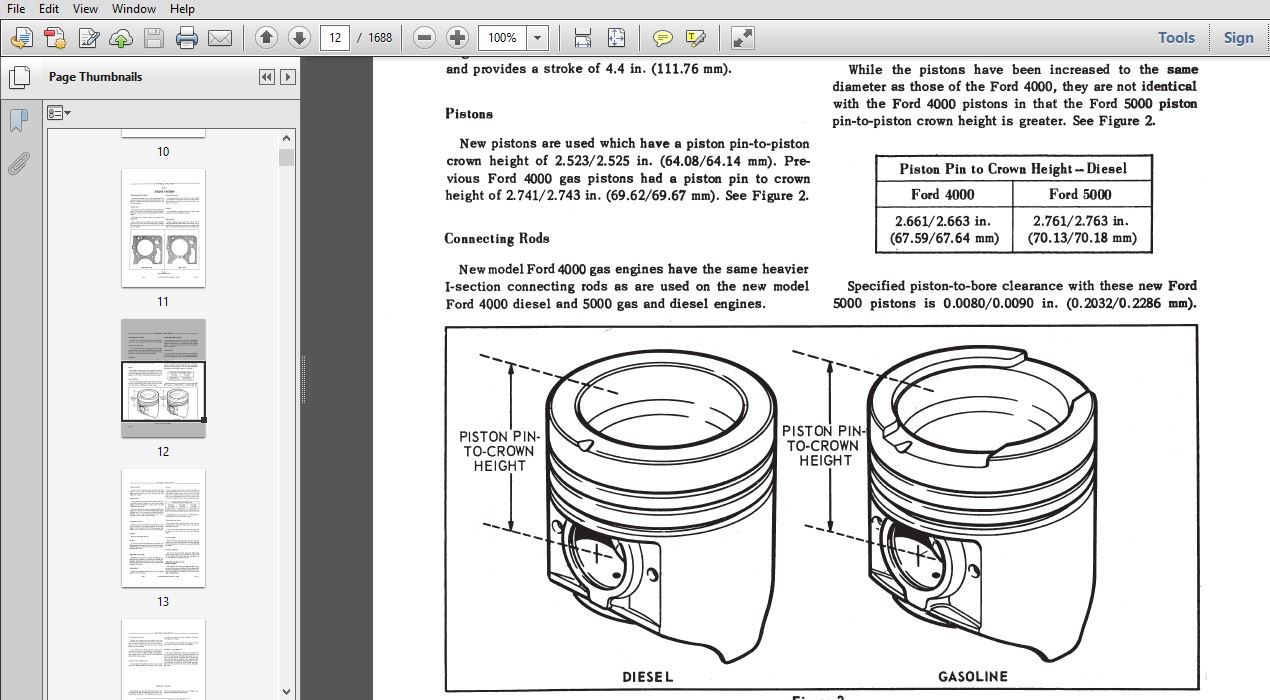Click the total pages '1688' text
Screen dimensions: 1270x700
click(x=380, y=38)
